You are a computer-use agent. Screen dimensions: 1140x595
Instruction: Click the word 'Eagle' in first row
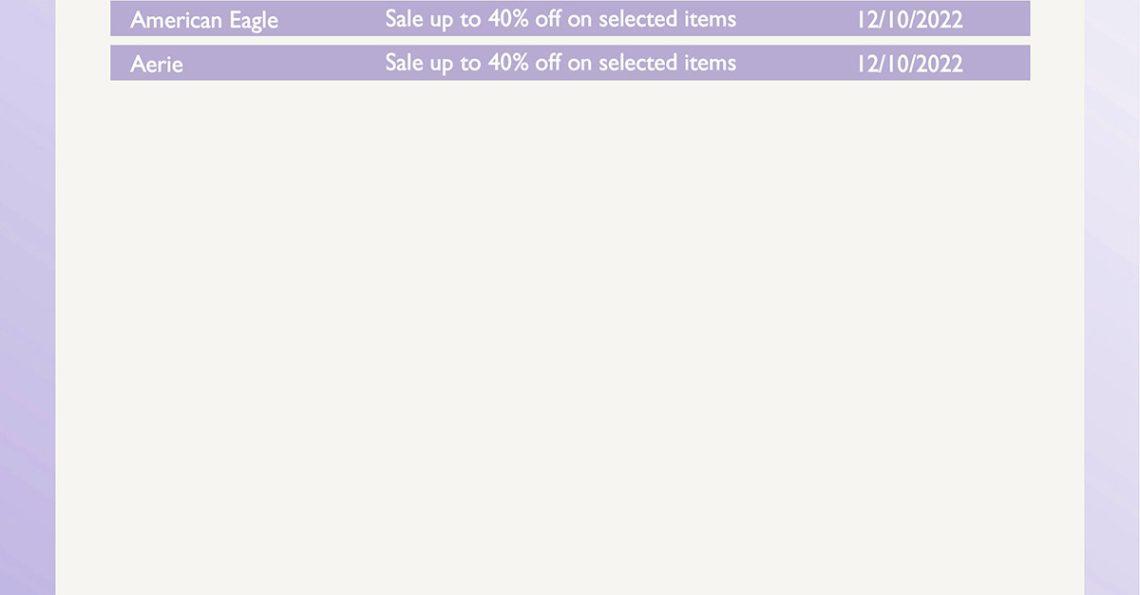[x=254, y=22]
